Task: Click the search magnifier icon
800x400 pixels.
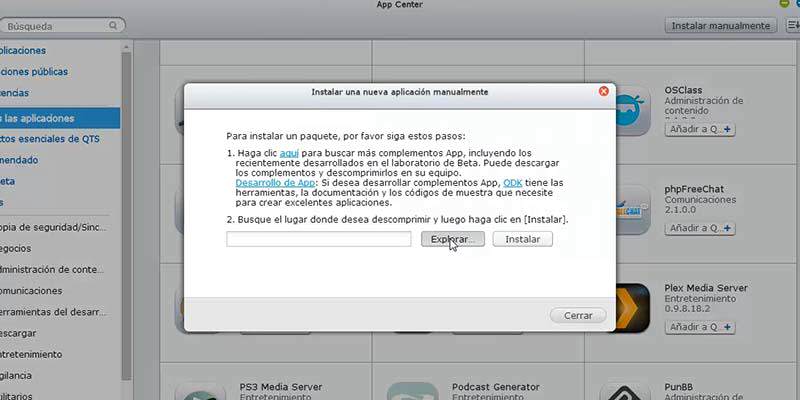Action: pos(113,26)
